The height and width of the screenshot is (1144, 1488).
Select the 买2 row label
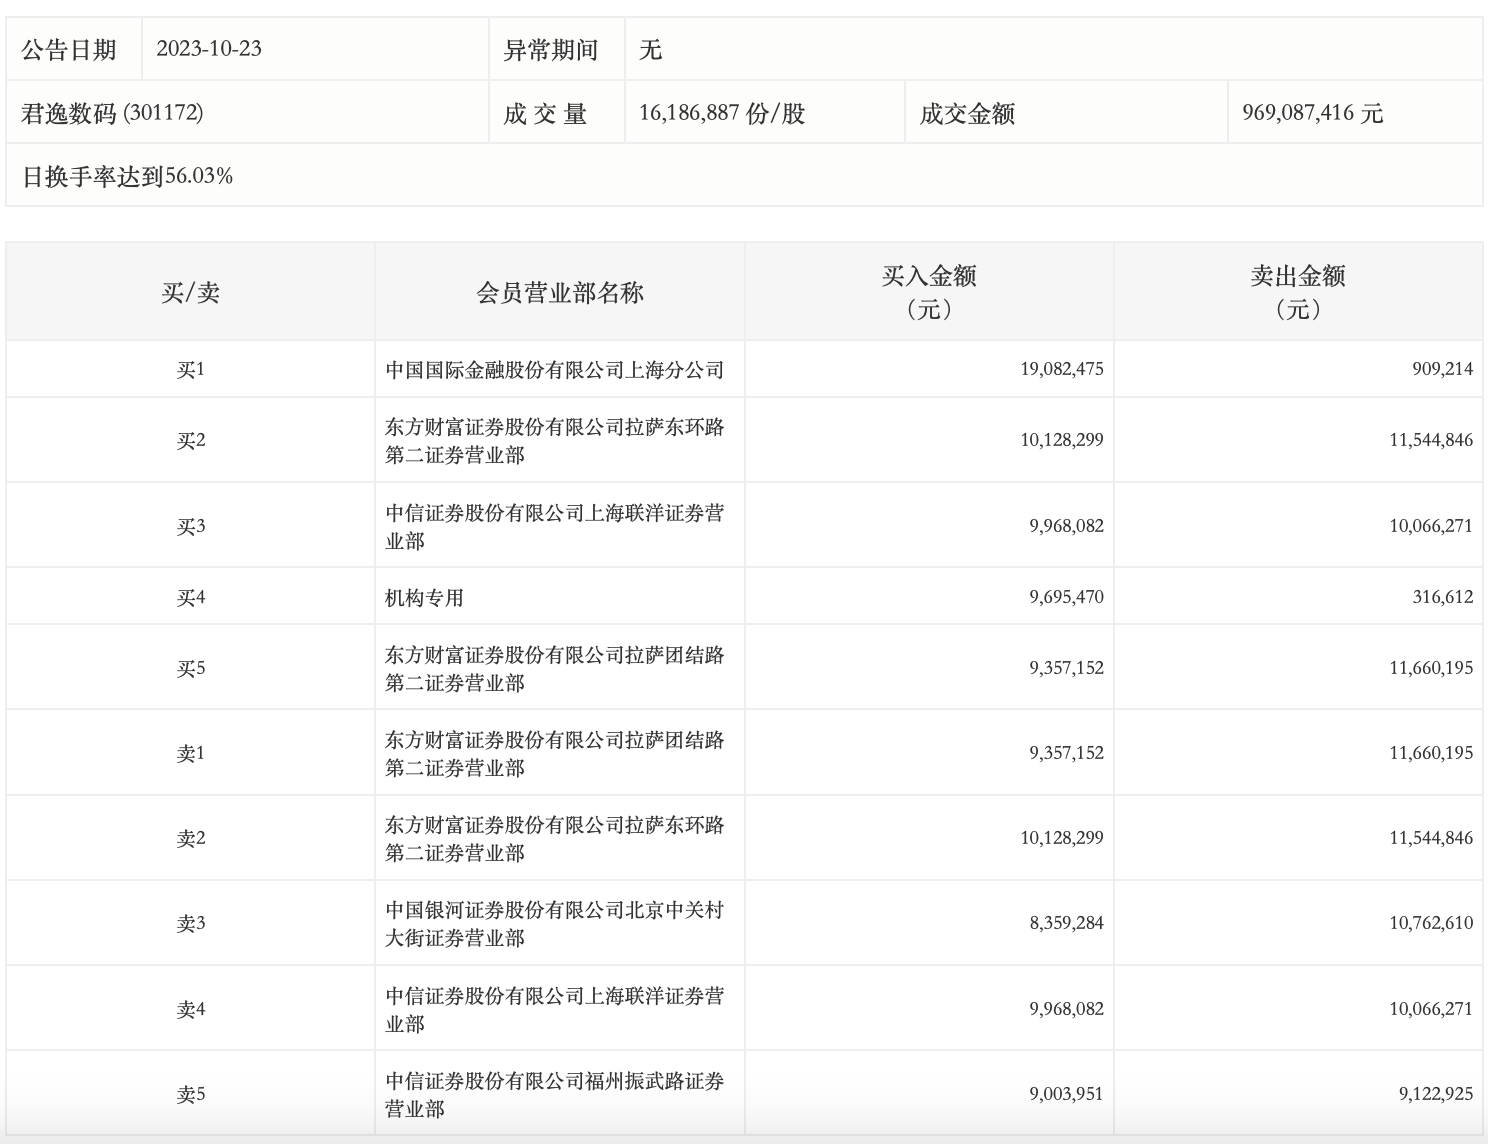(190, 440)
